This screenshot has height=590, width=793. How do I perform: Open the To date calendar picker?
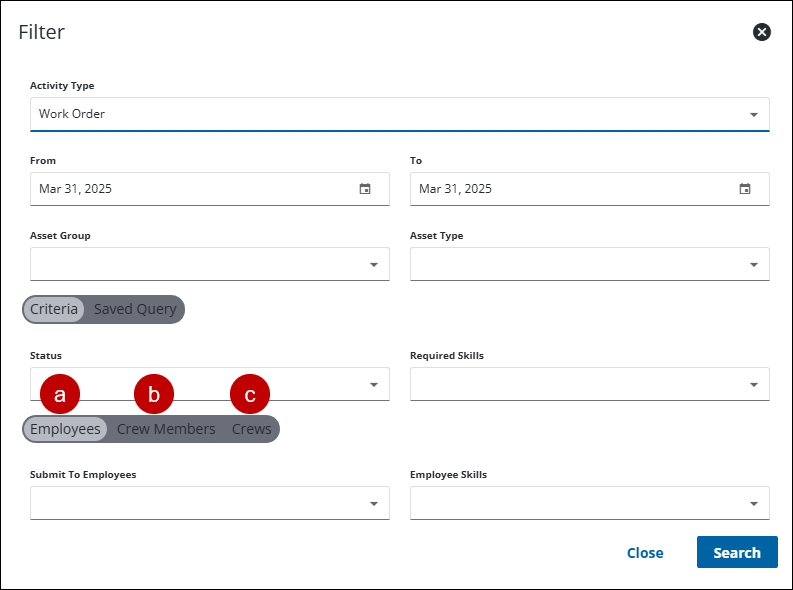click(745, 189)
